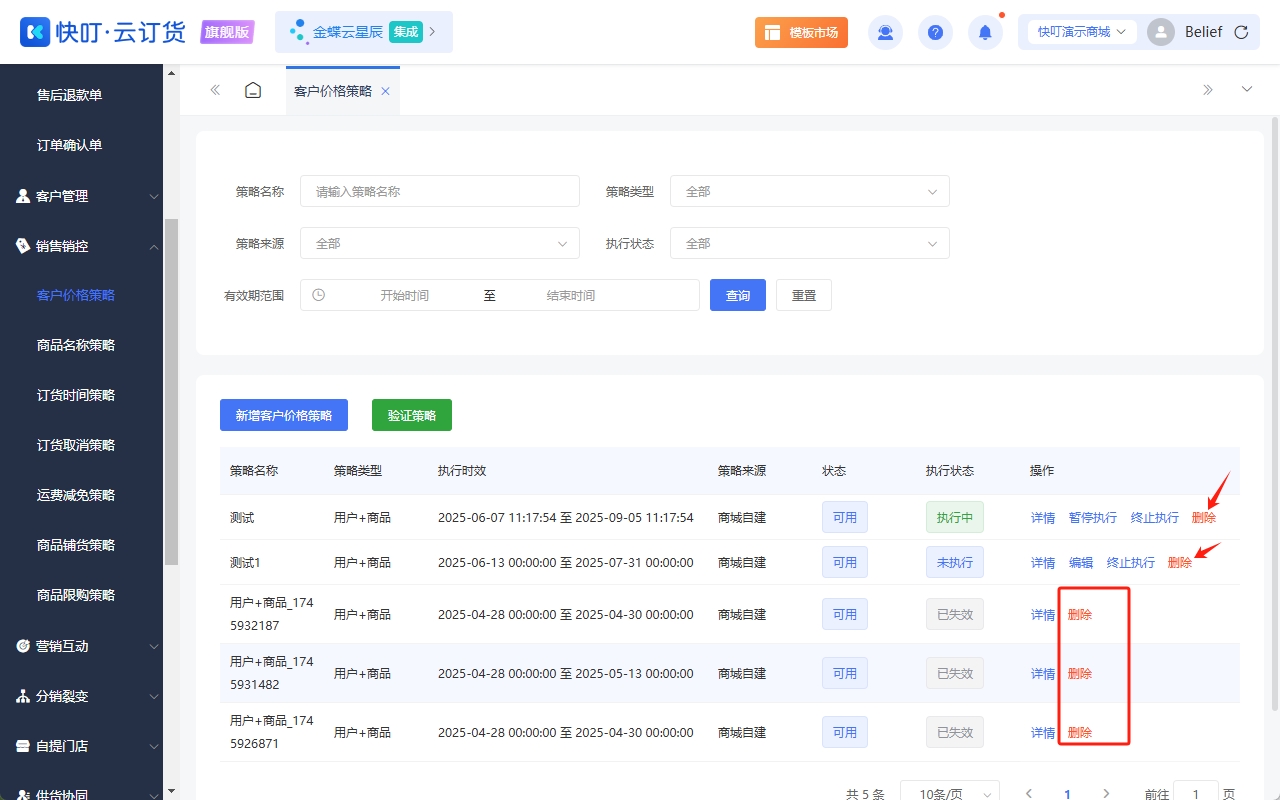Open 售后退款单 in the sidebar

[x=70, y=95]
